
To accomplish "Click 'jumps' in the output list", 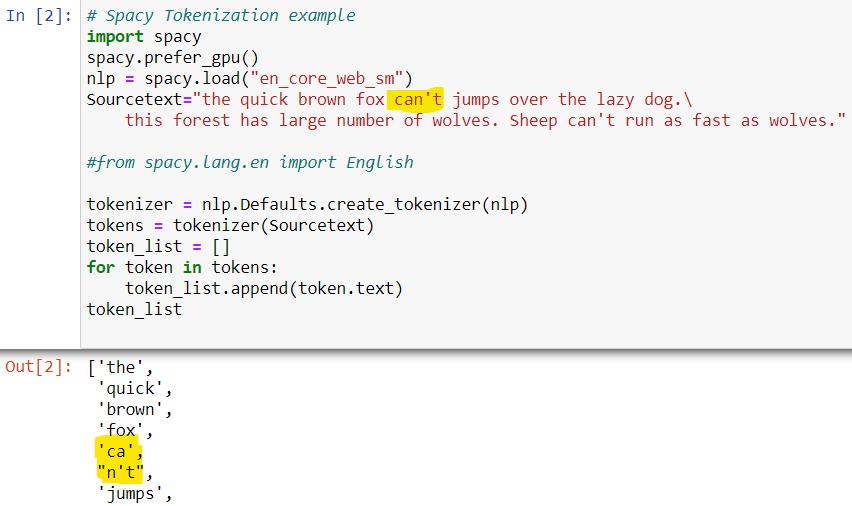I will [x=135, y=494].
